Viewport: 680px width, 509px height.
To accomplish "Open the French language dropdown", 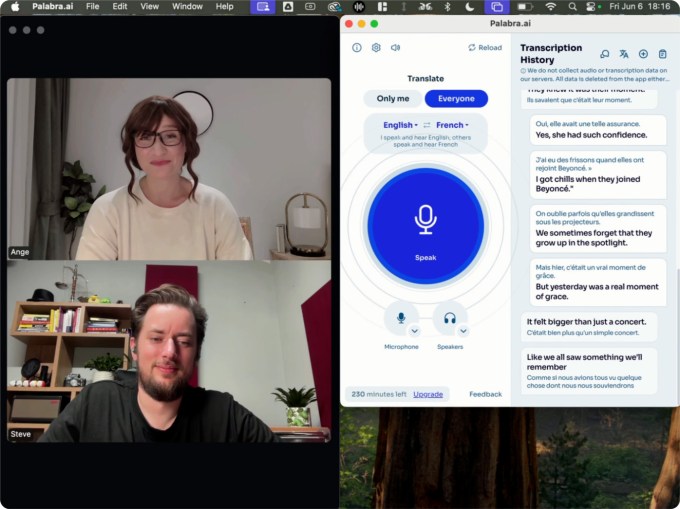I will (452, 125).
